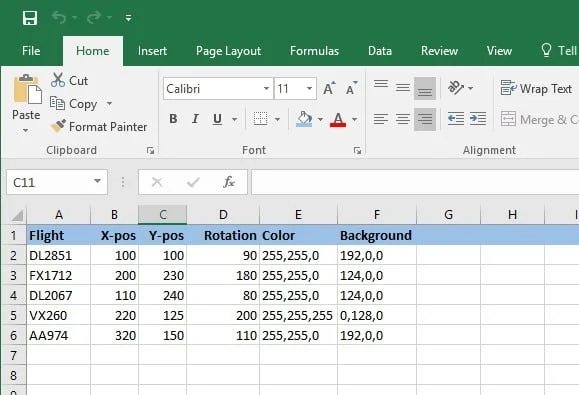Viewport: 579px width, 395px height.
Task: Click cell containing DL2851
Action: click(58, 255)
